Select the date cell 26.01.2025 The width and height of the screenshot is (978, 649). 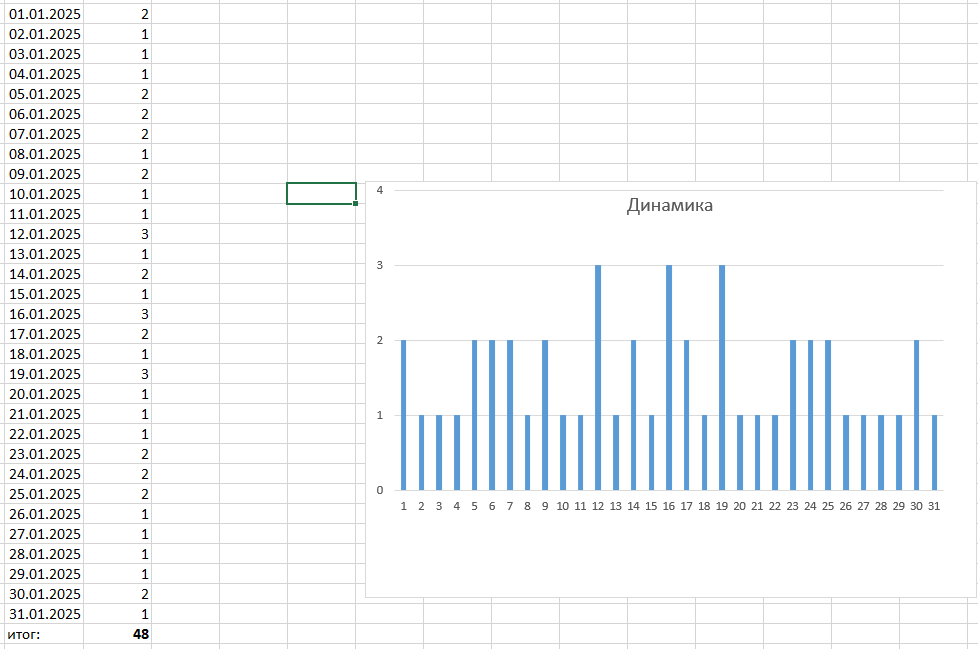44,514
